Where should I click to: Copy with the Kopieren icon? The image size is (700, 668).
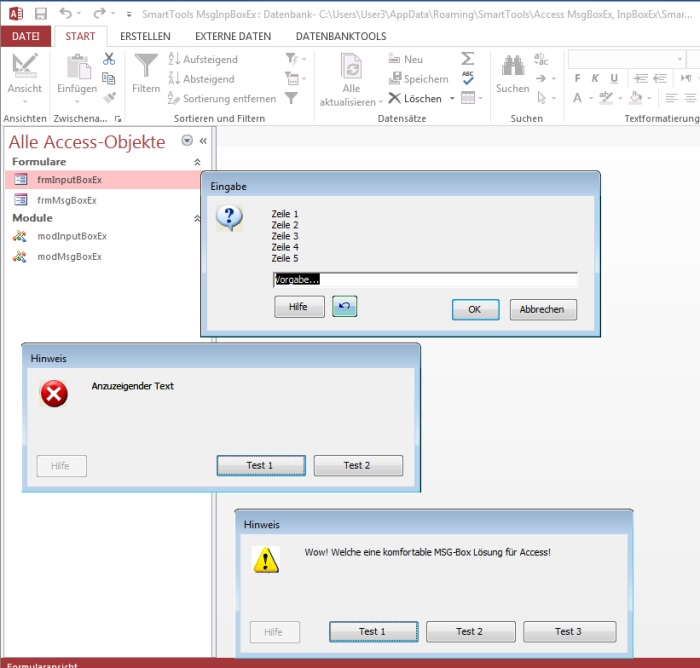click(x=109, y=79)
